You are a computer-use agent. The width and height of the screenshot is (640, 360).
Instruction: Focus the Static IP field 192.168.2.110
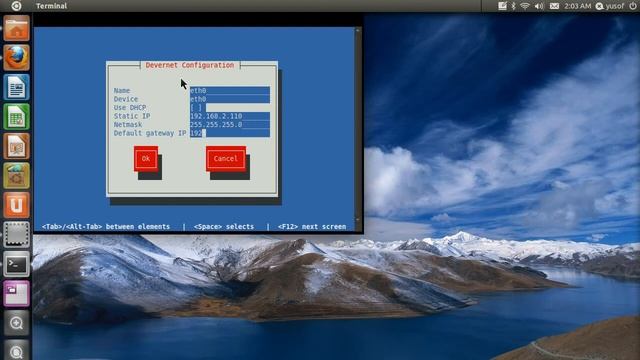pos(230,116)
